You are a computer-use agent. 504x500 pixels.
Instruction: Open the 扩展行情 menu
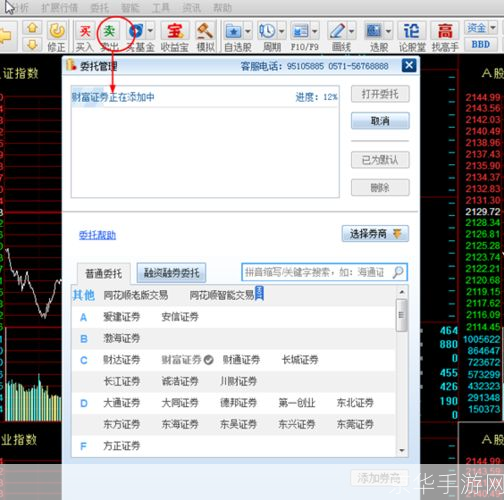pos(59,7)
